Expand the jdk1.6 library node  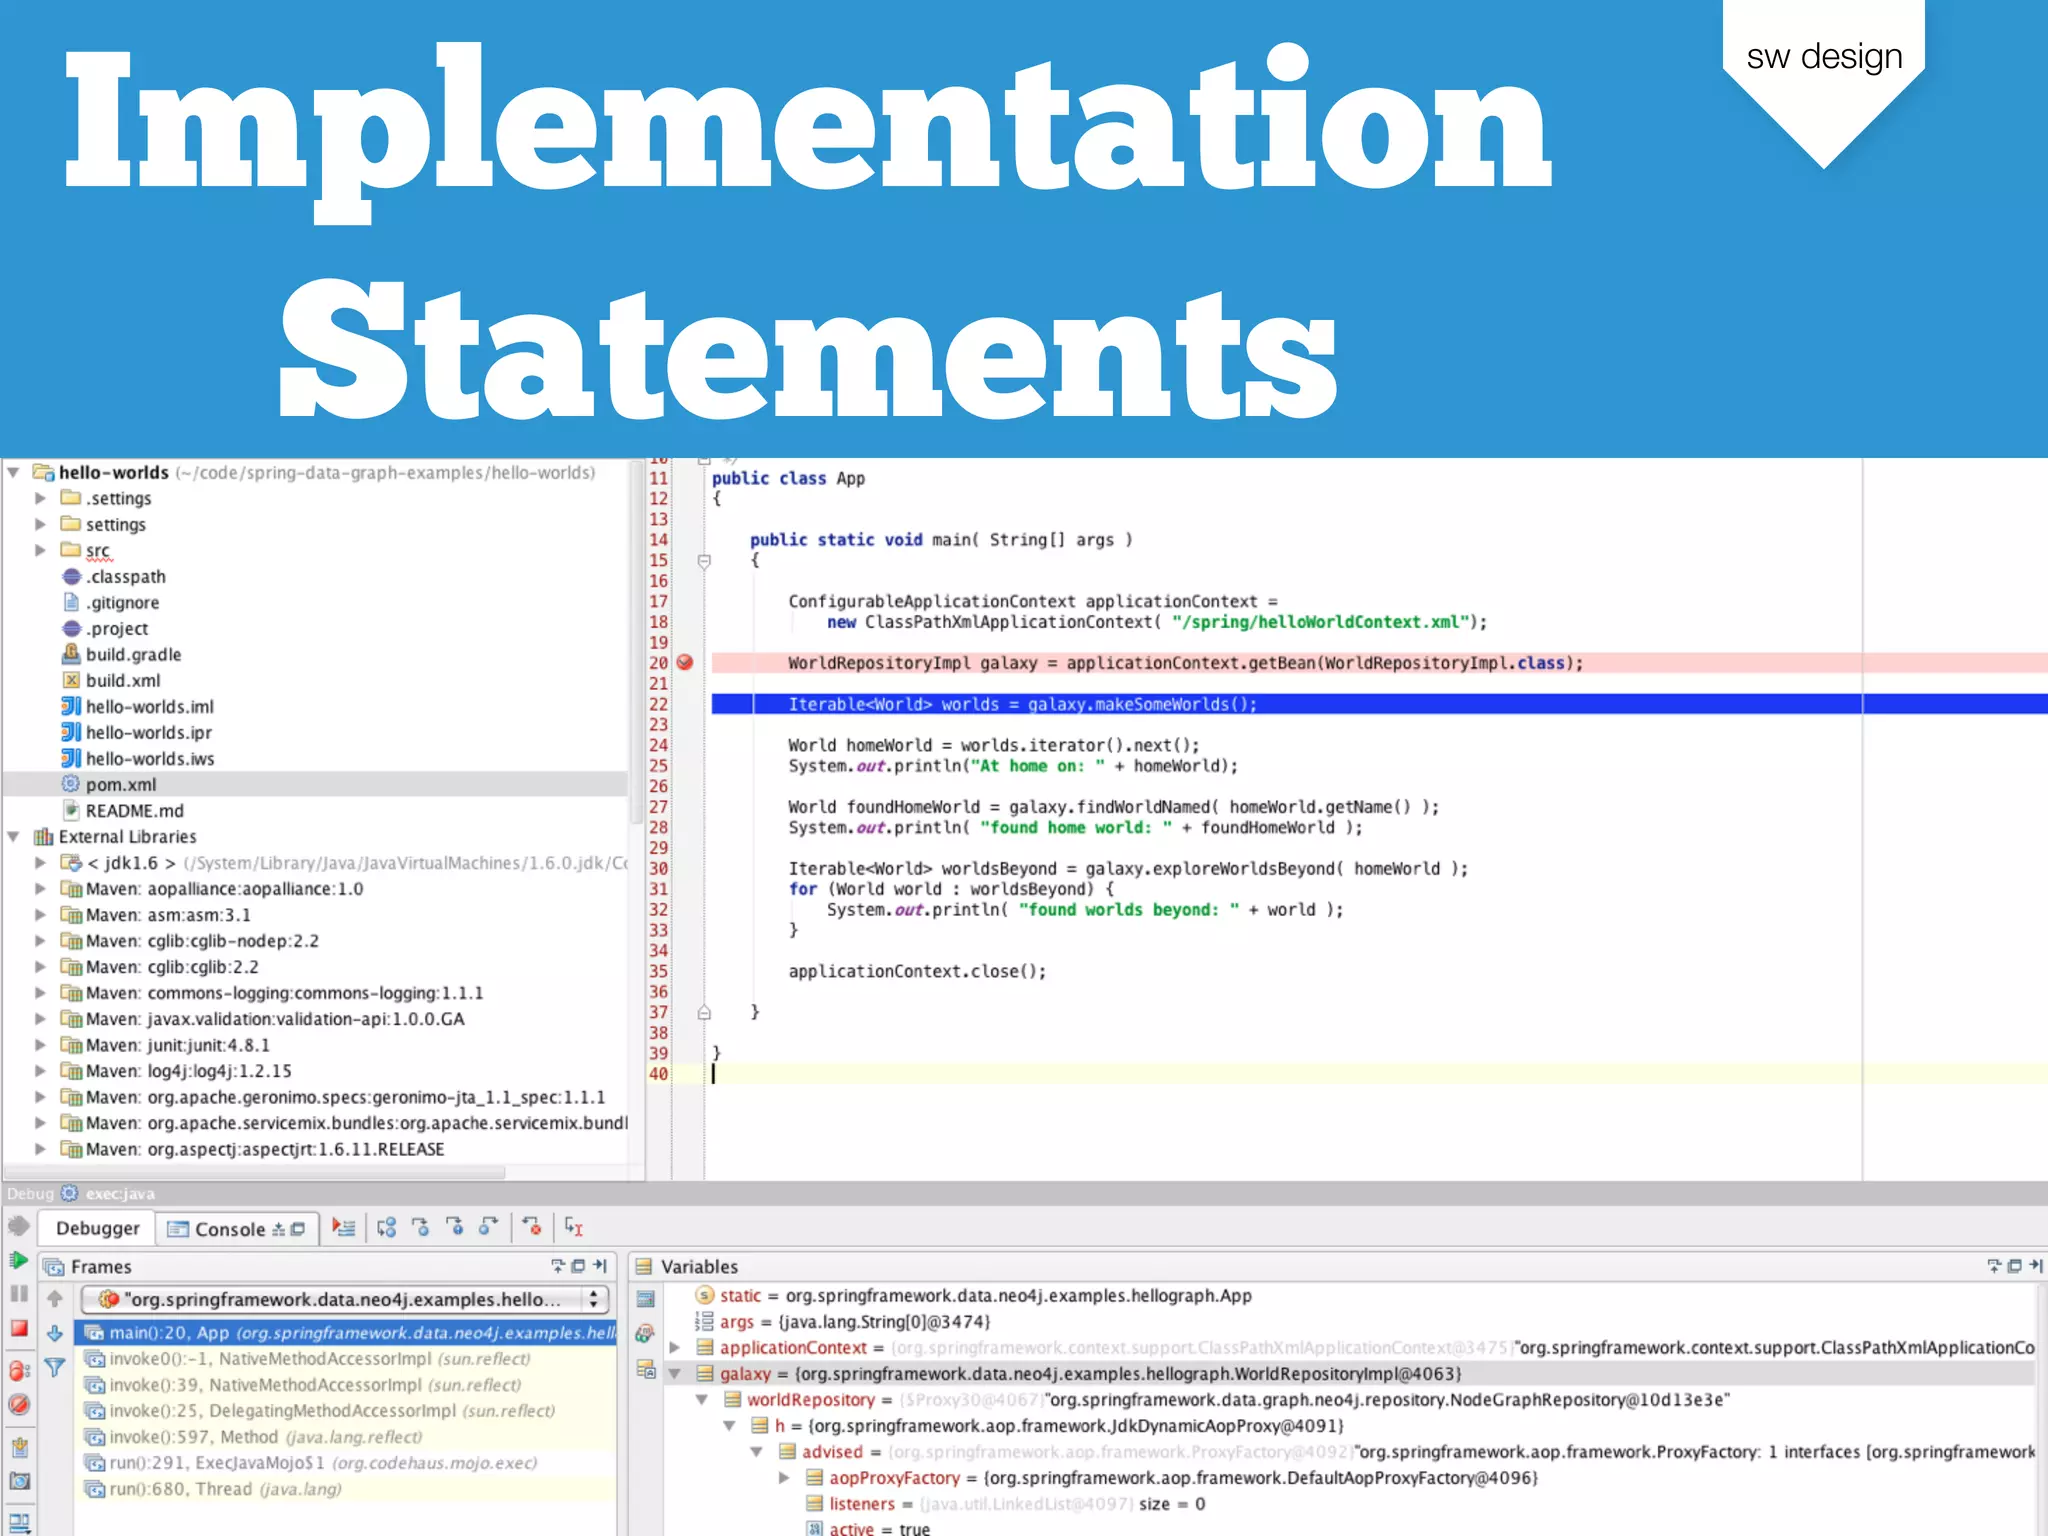[41, 862]
